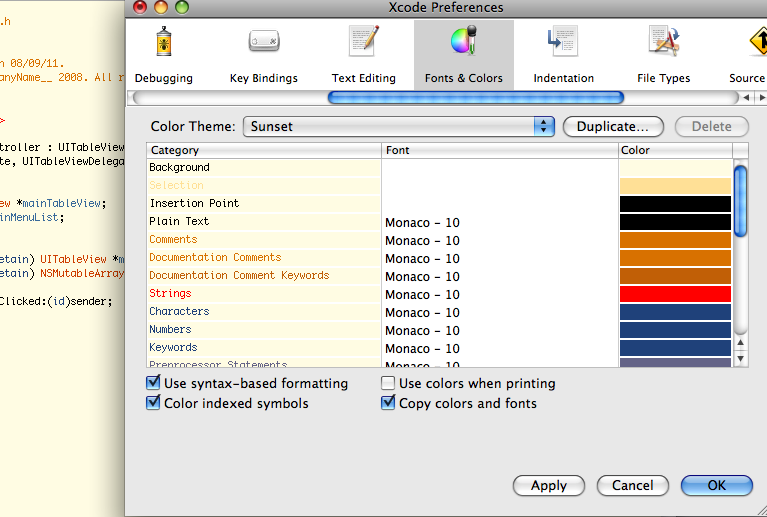Screen dimensions: 767x517
Task: Click the Fonts & Colors tab label
Action: pos(464,78)
